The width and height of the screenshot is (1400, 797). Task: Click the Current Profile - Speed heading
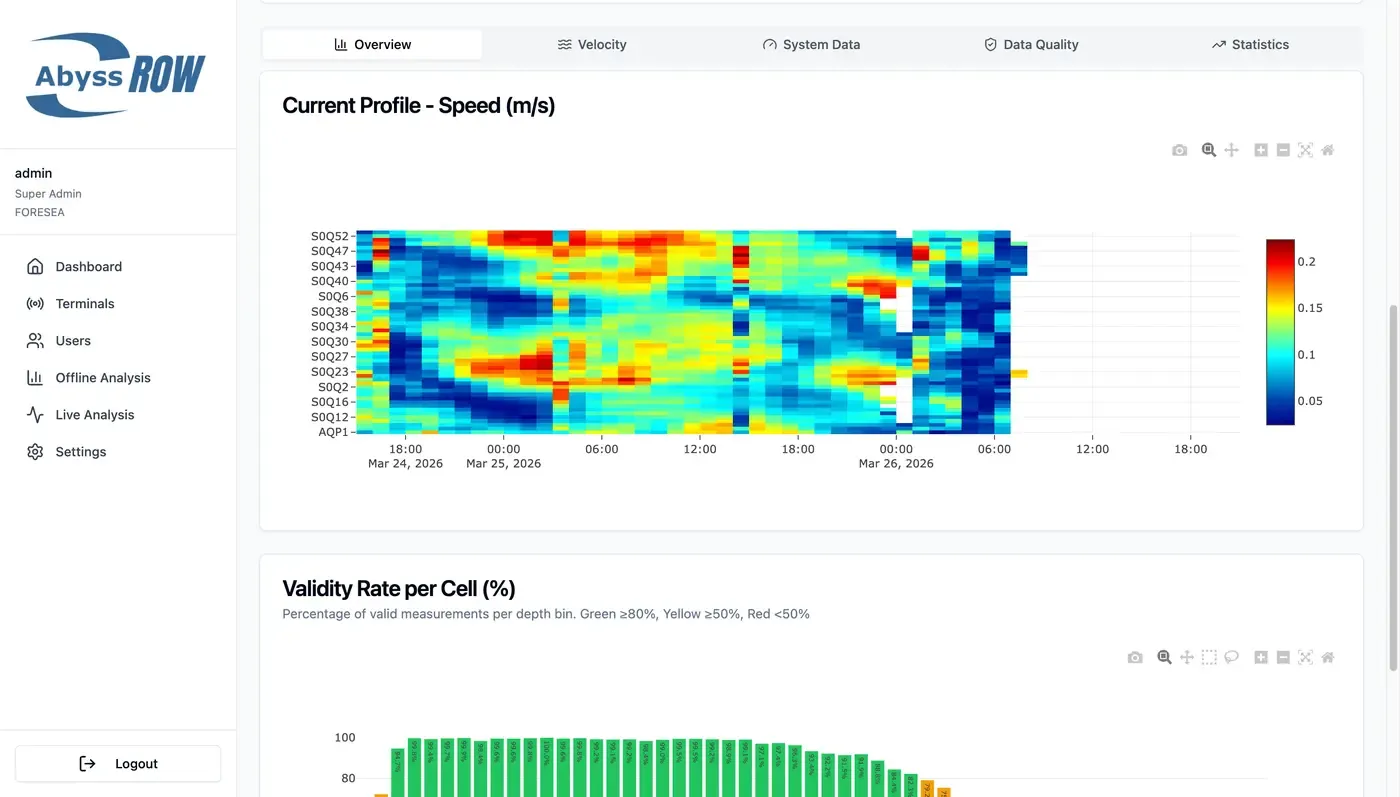(419, 105)
